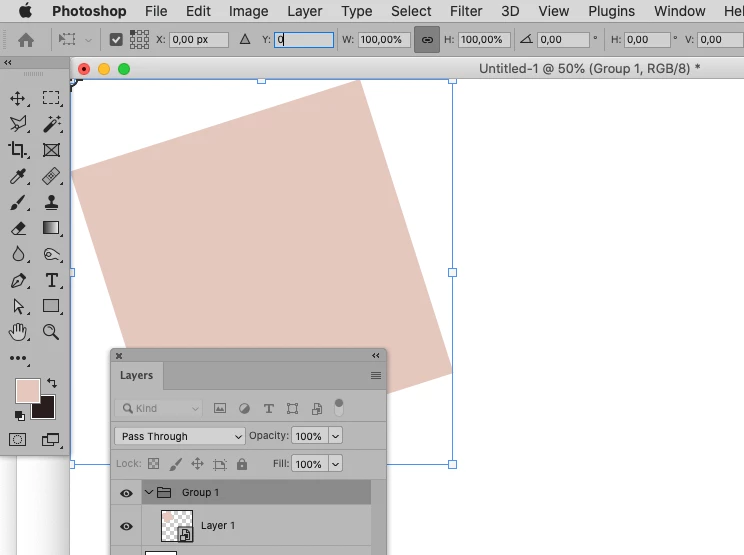Lock image pixels brush icon
Screen dimensions: 744x555
(x=176, y=464)
